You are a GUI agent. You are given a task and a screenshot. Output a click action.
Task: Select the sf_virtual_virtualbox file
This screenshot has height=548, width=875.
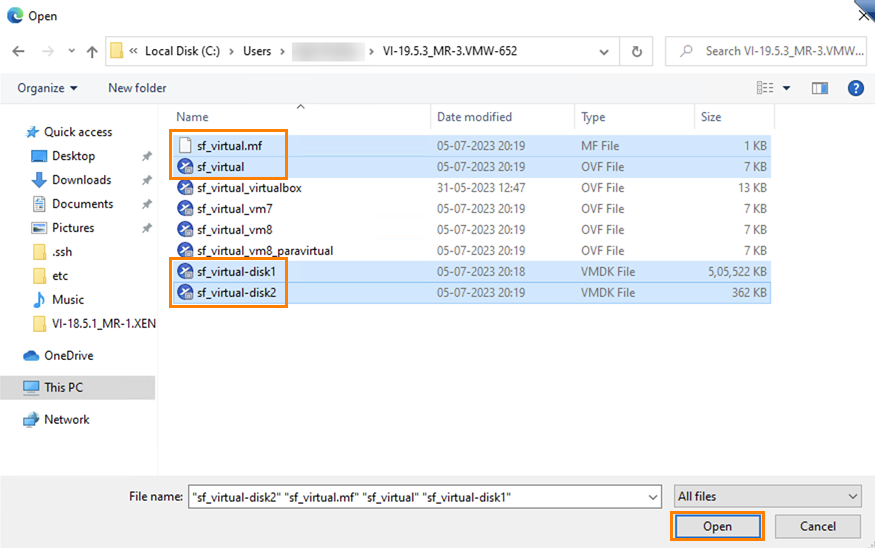(x=249, y=188)
